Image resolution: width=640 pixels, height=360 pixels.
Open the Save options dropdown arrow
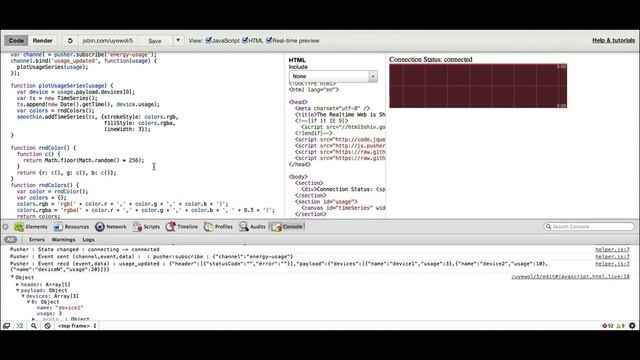pos(178,40)
